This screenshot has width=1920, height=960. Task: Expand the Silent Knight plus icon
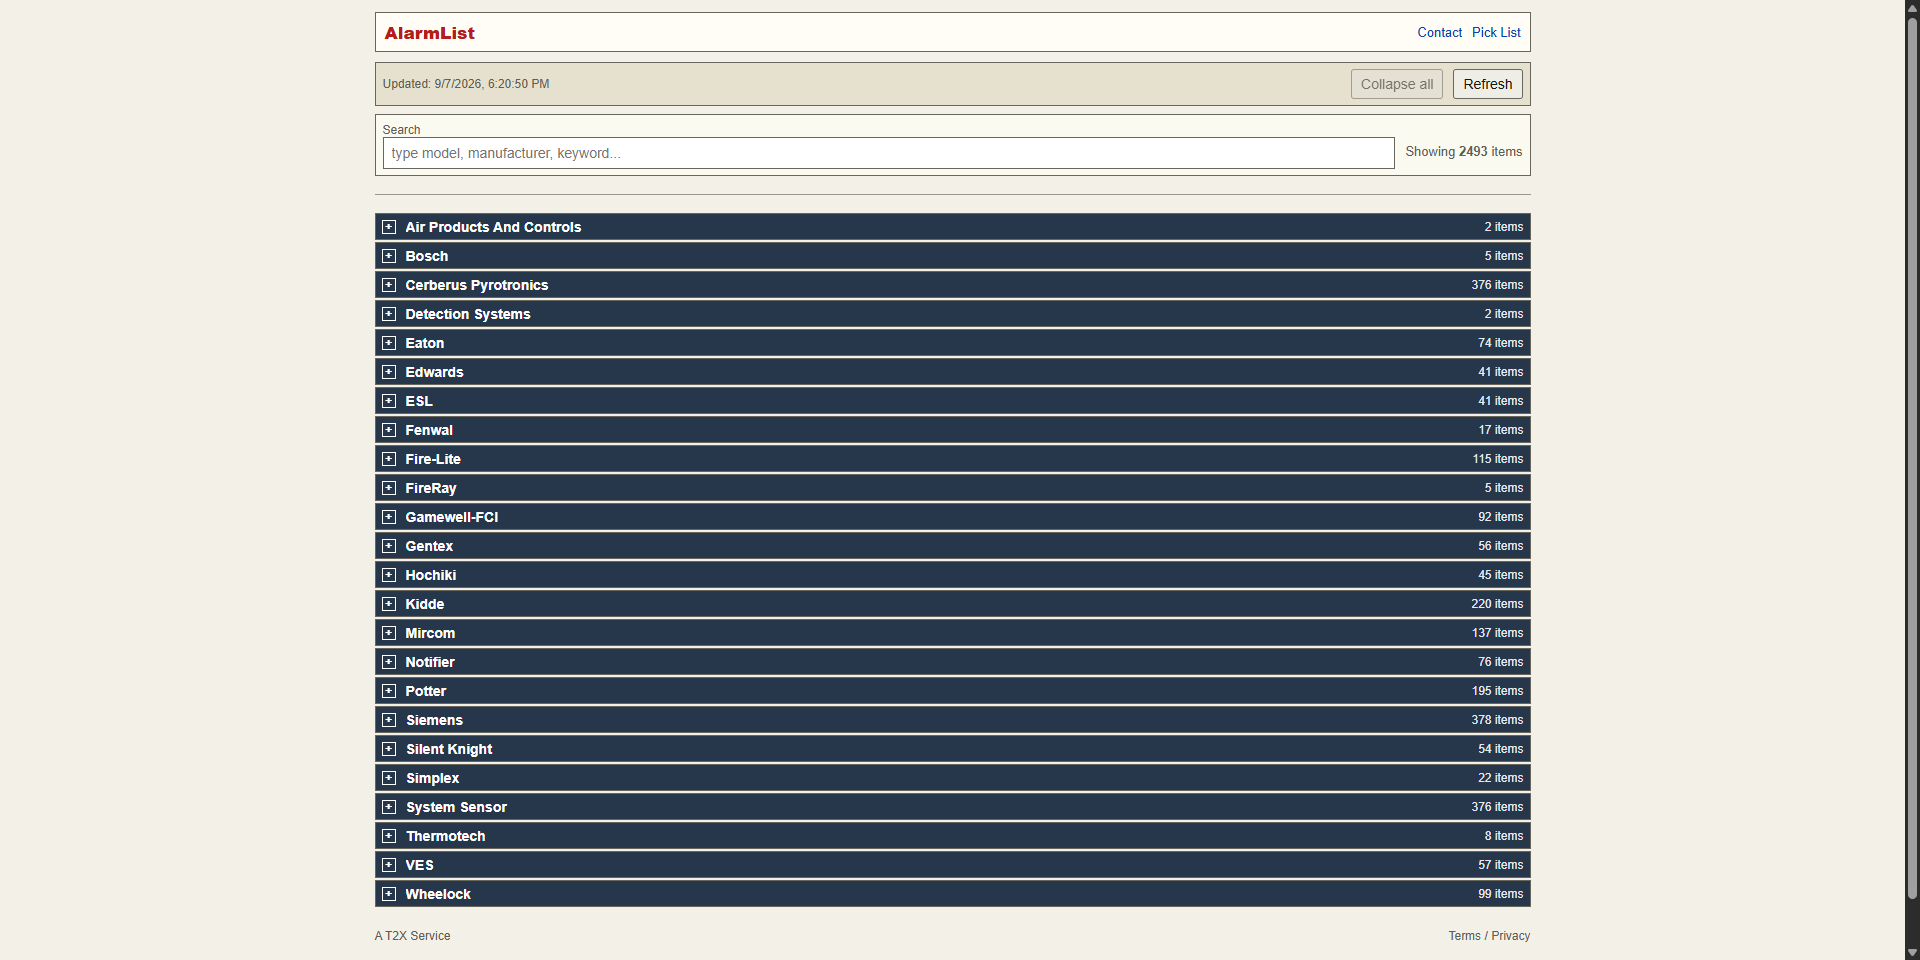389,749
